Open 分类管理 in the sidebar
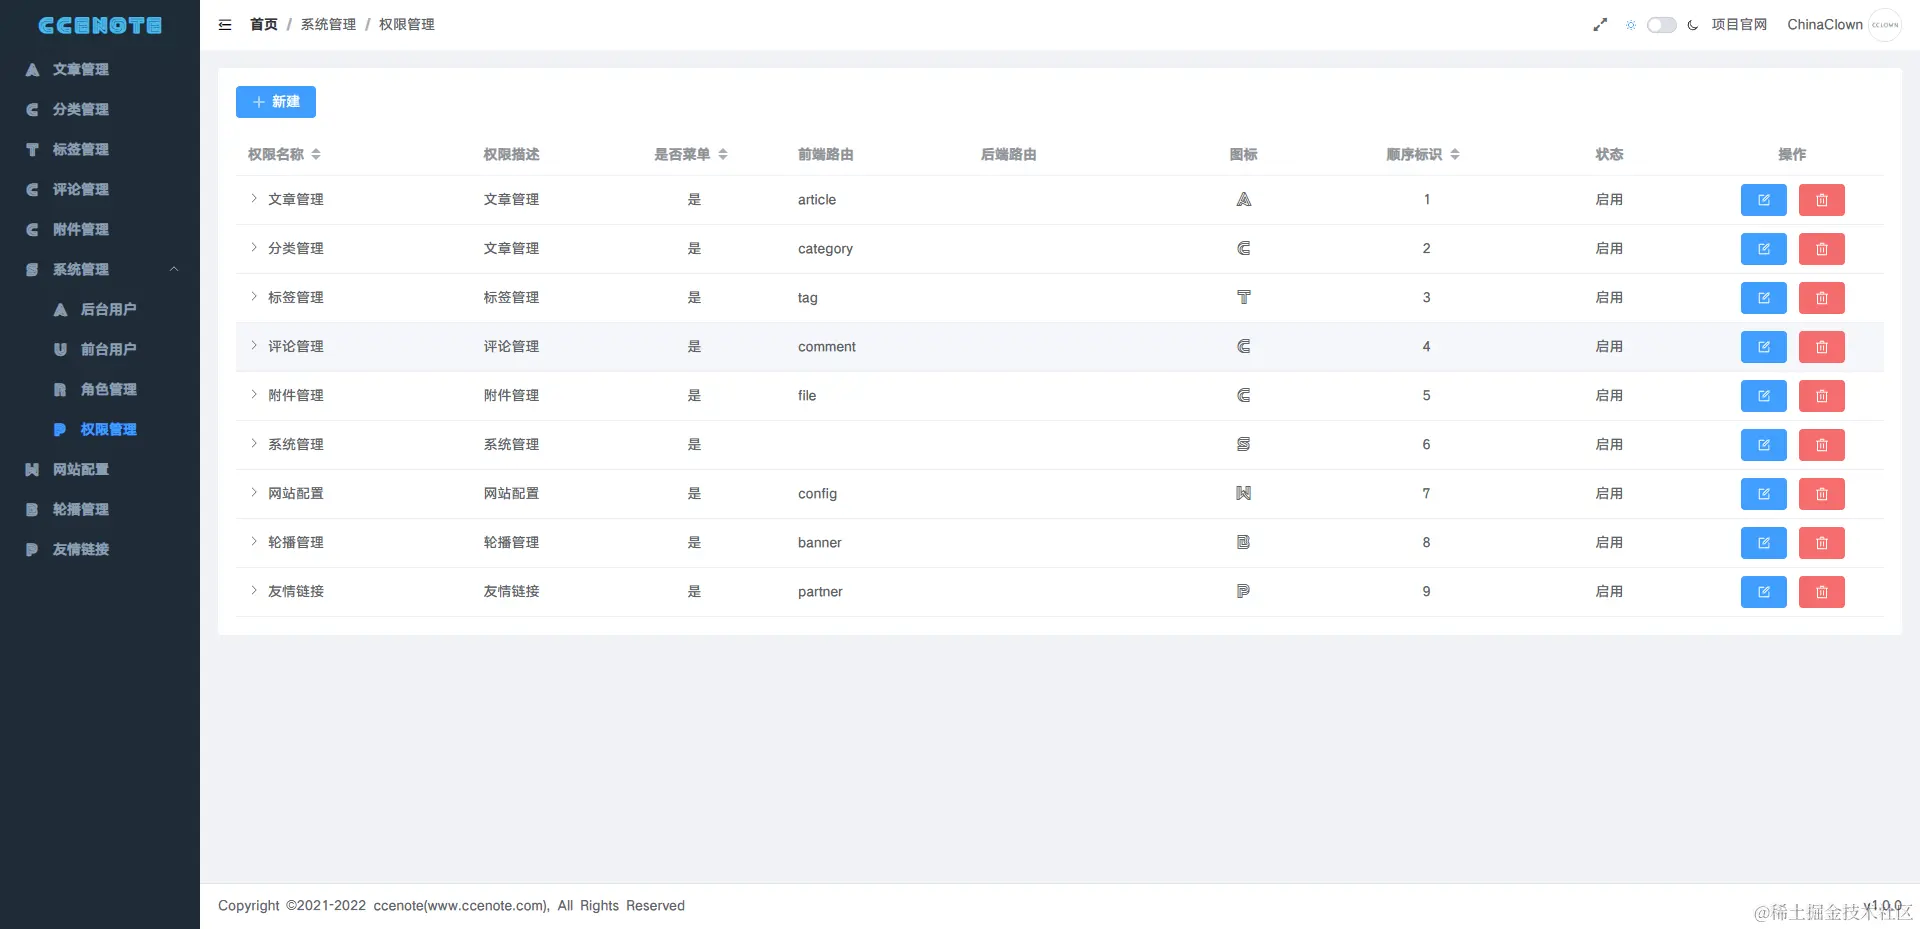 [x=100, y=109]
